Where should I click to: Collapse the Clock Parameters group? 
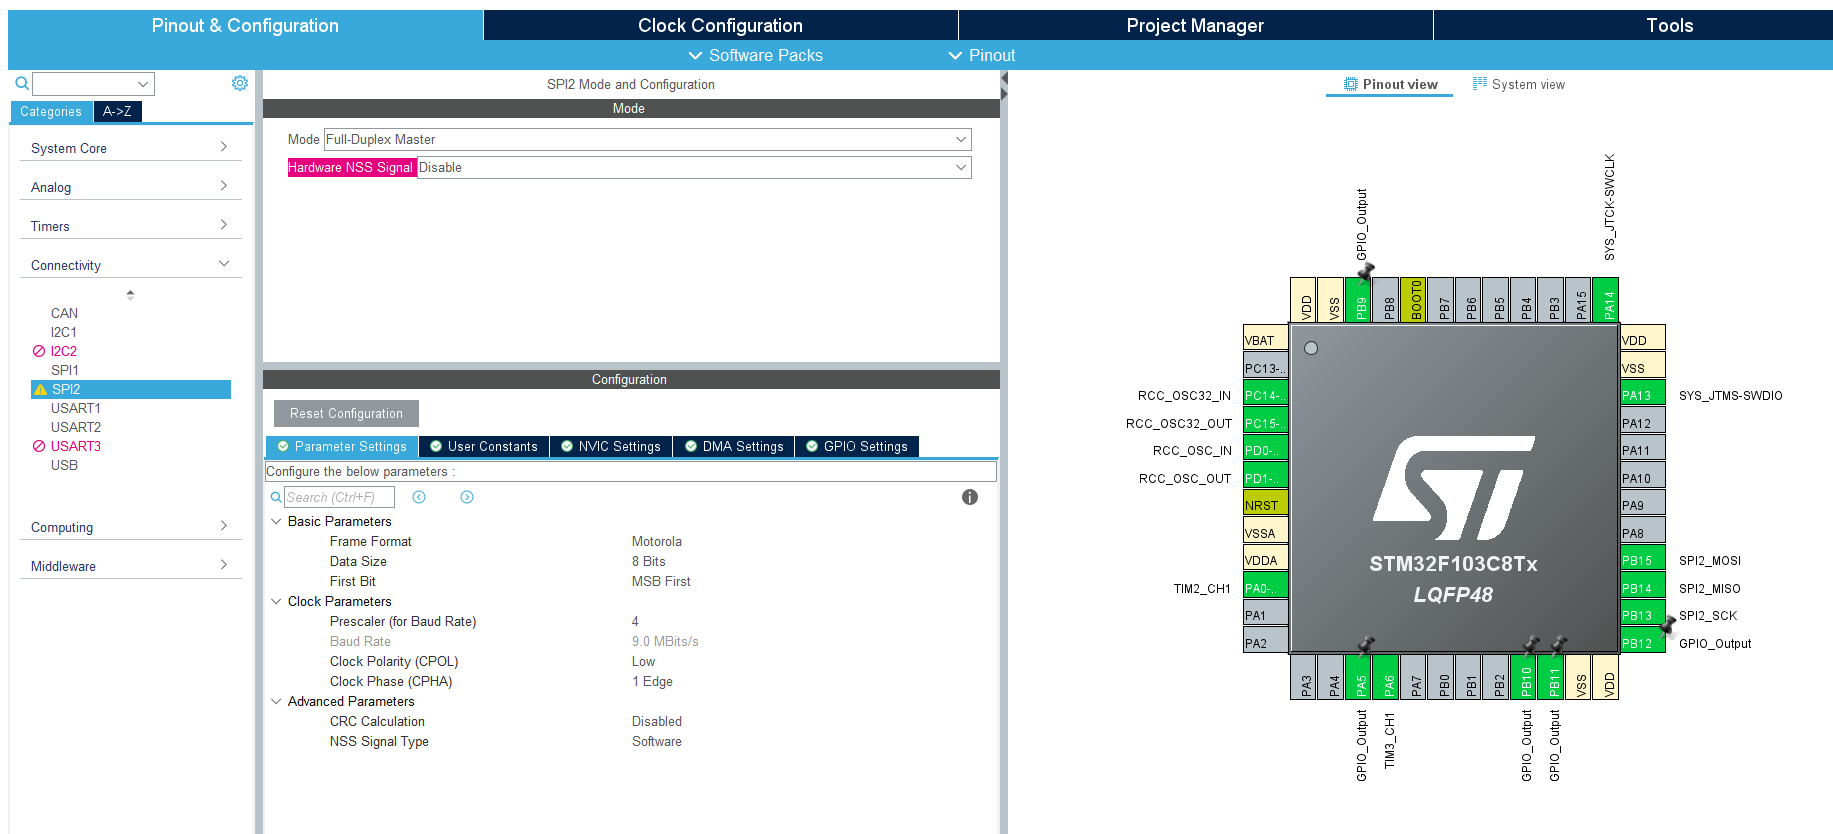tap(276, 601)
